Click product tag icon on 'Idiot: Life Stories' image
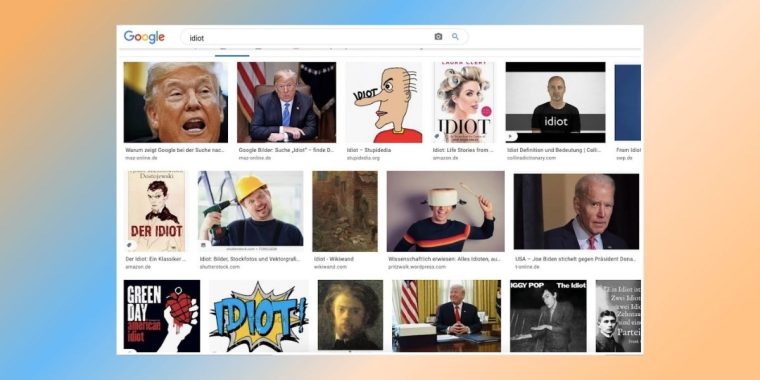Viewport: 760px width, 380px height. [x=438, y=137]
